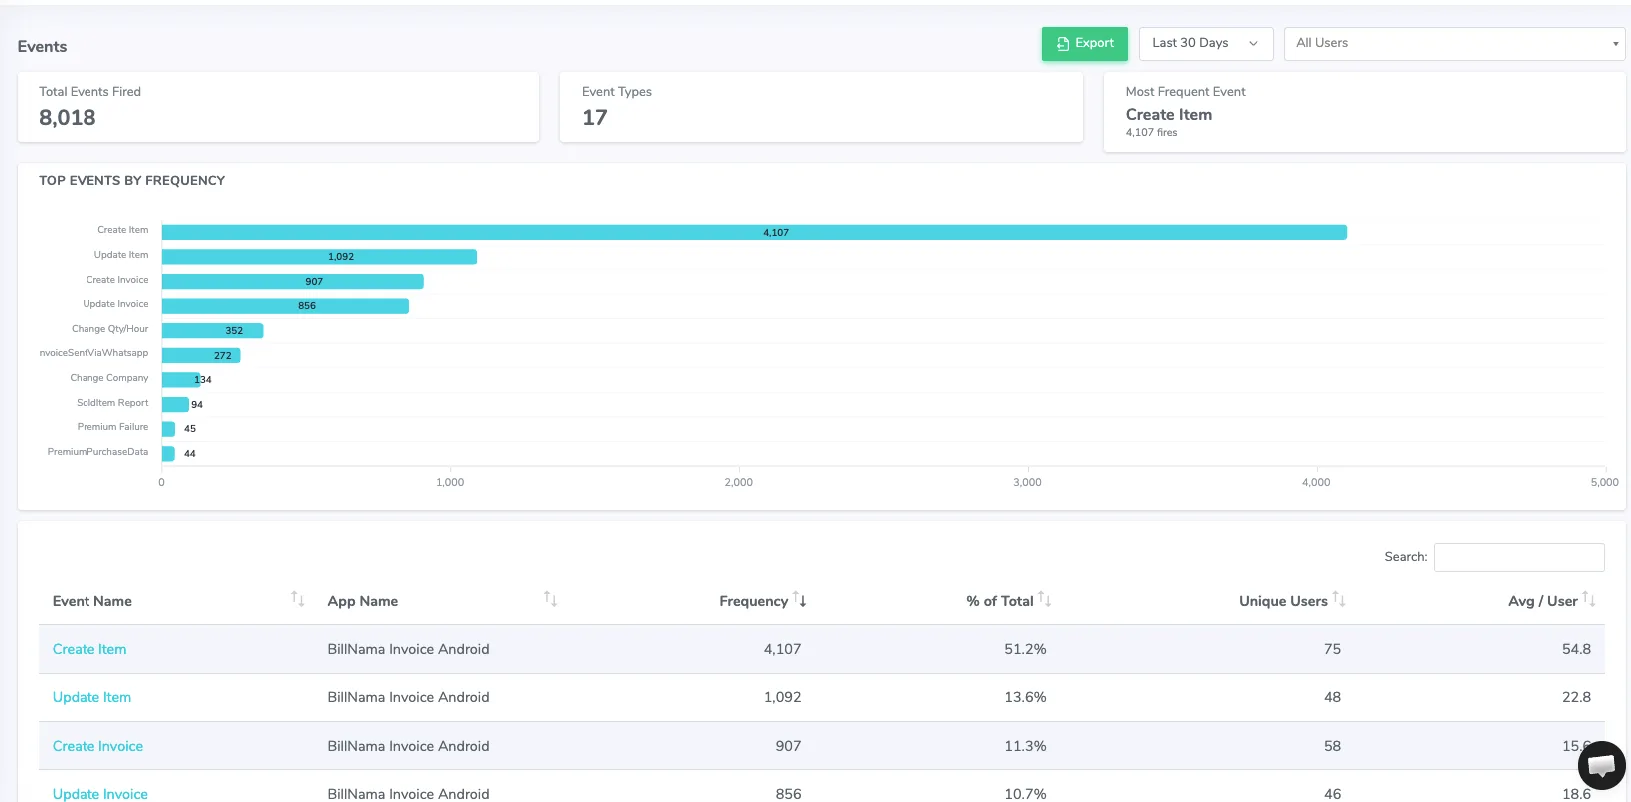1631x802 pixels.
Task: Click the Create Invoice bar showing 907
Action: pos(293,281)
